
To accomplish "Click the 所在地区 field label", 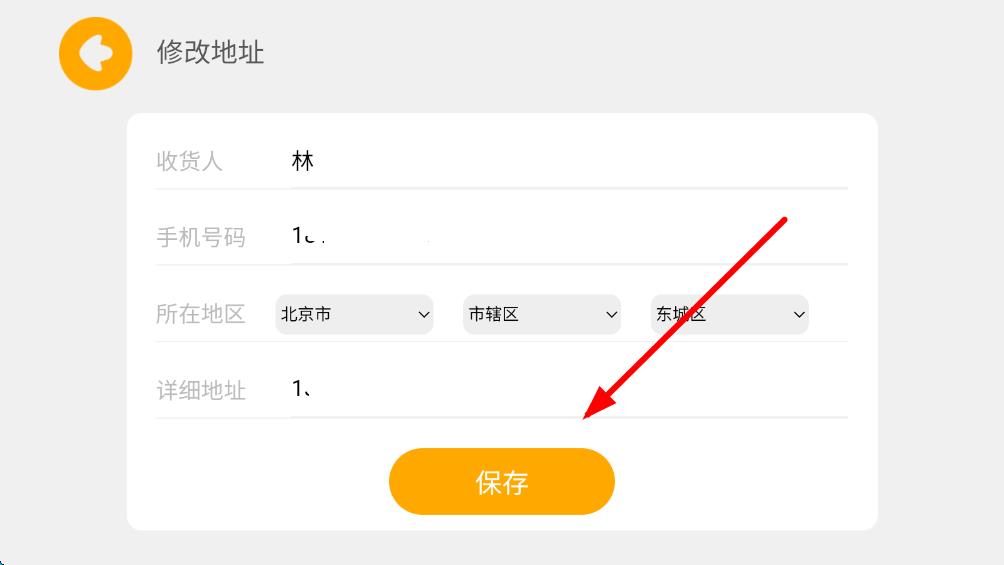I will tap(201, 314).
